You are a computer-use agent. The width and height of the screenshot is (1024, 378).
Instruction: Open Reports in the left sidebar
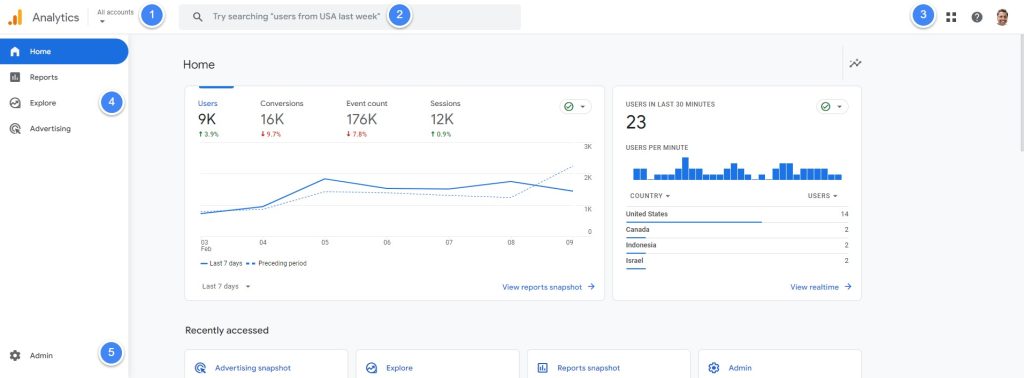click(64, 77)
